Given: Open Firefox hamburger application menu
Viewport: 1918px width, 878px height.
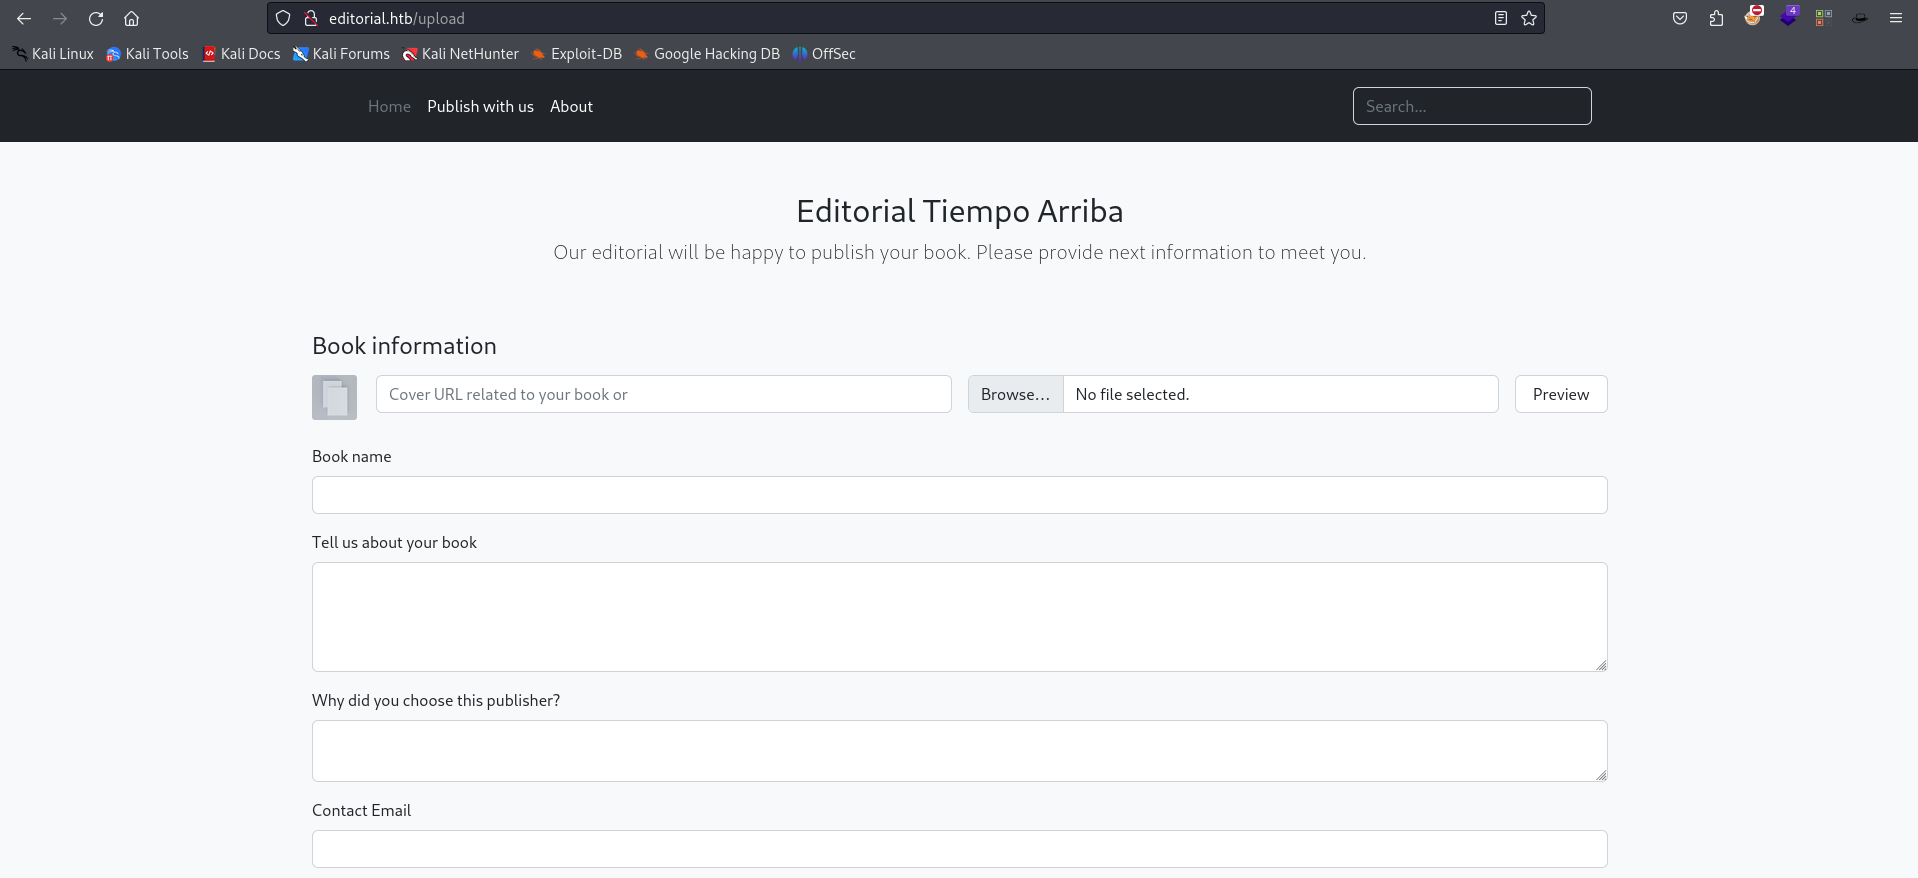Looking at the screenshot, I should click(x=1895, y=18).
